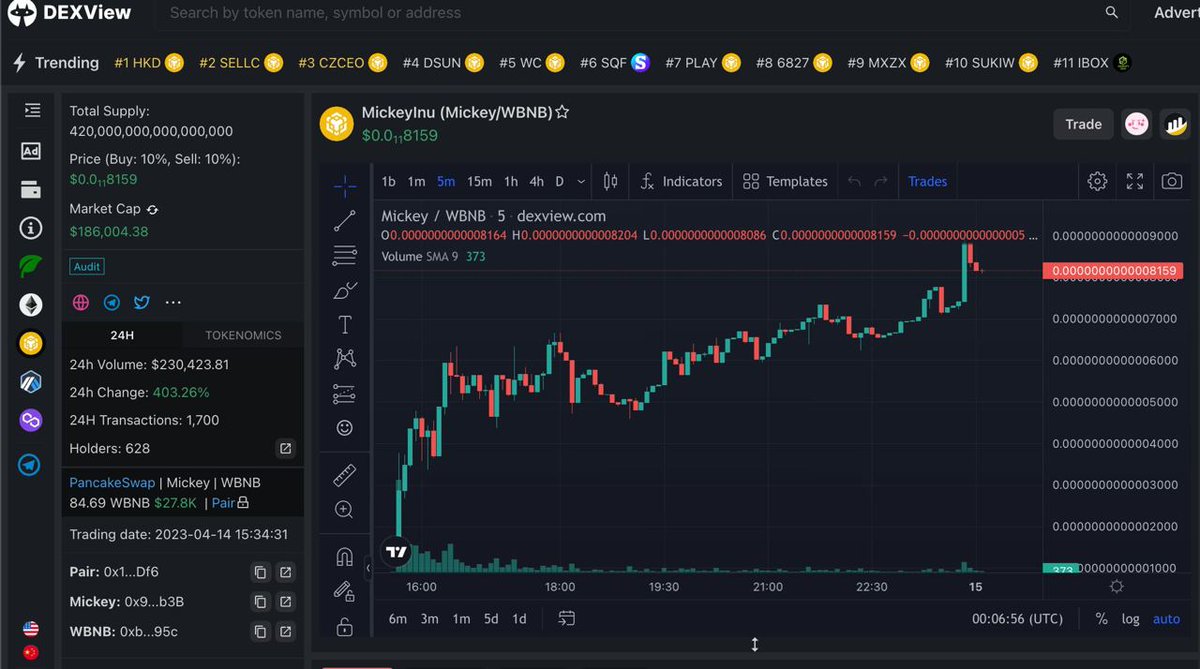
Task: Switch chart to 1m interval
Action: pos(416,181)
